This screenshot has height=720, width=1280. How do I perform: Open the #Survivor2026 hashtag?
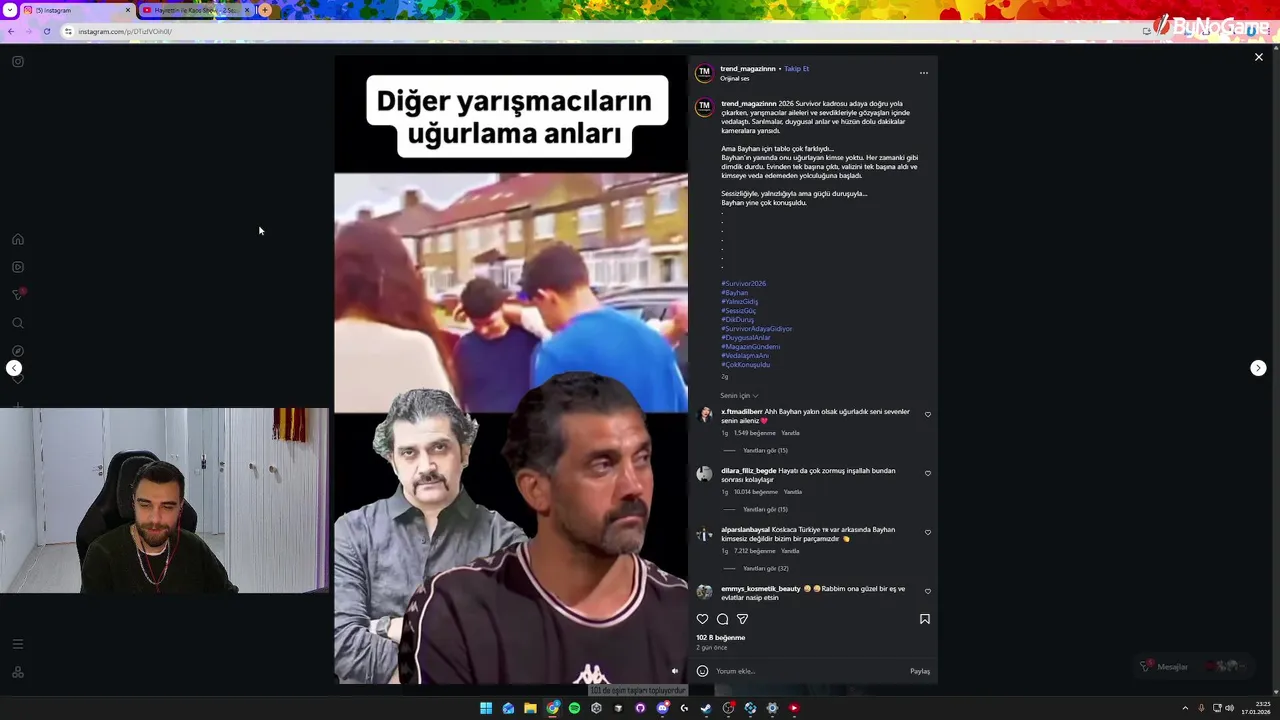pyautogui.click(x=744, y=283)
